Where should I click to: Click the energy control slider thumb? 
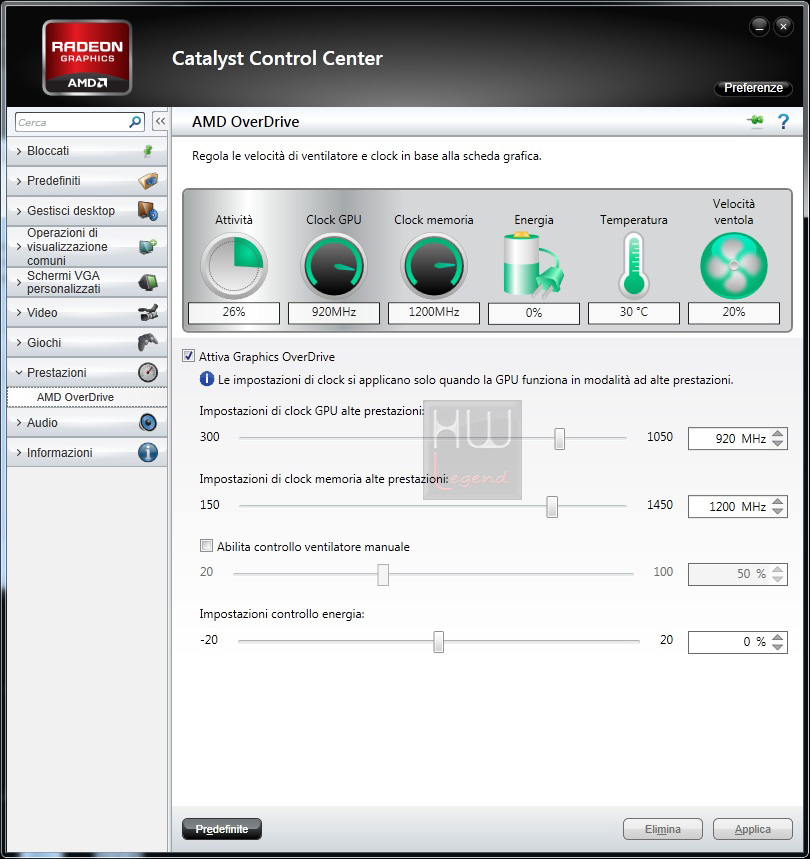(439, 642)
